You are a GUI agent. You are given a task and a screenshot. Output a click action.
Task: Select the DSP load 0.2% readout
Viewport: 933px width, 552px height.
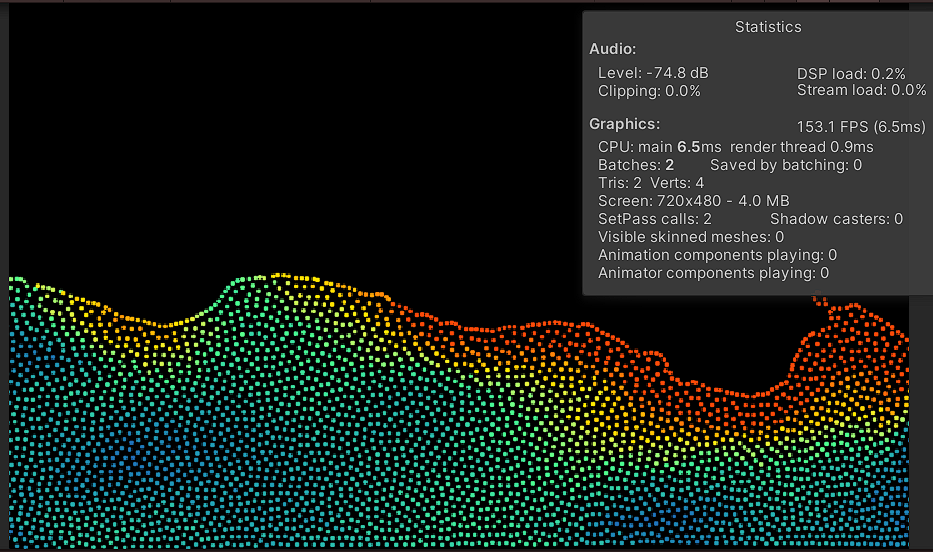[851, 73]
